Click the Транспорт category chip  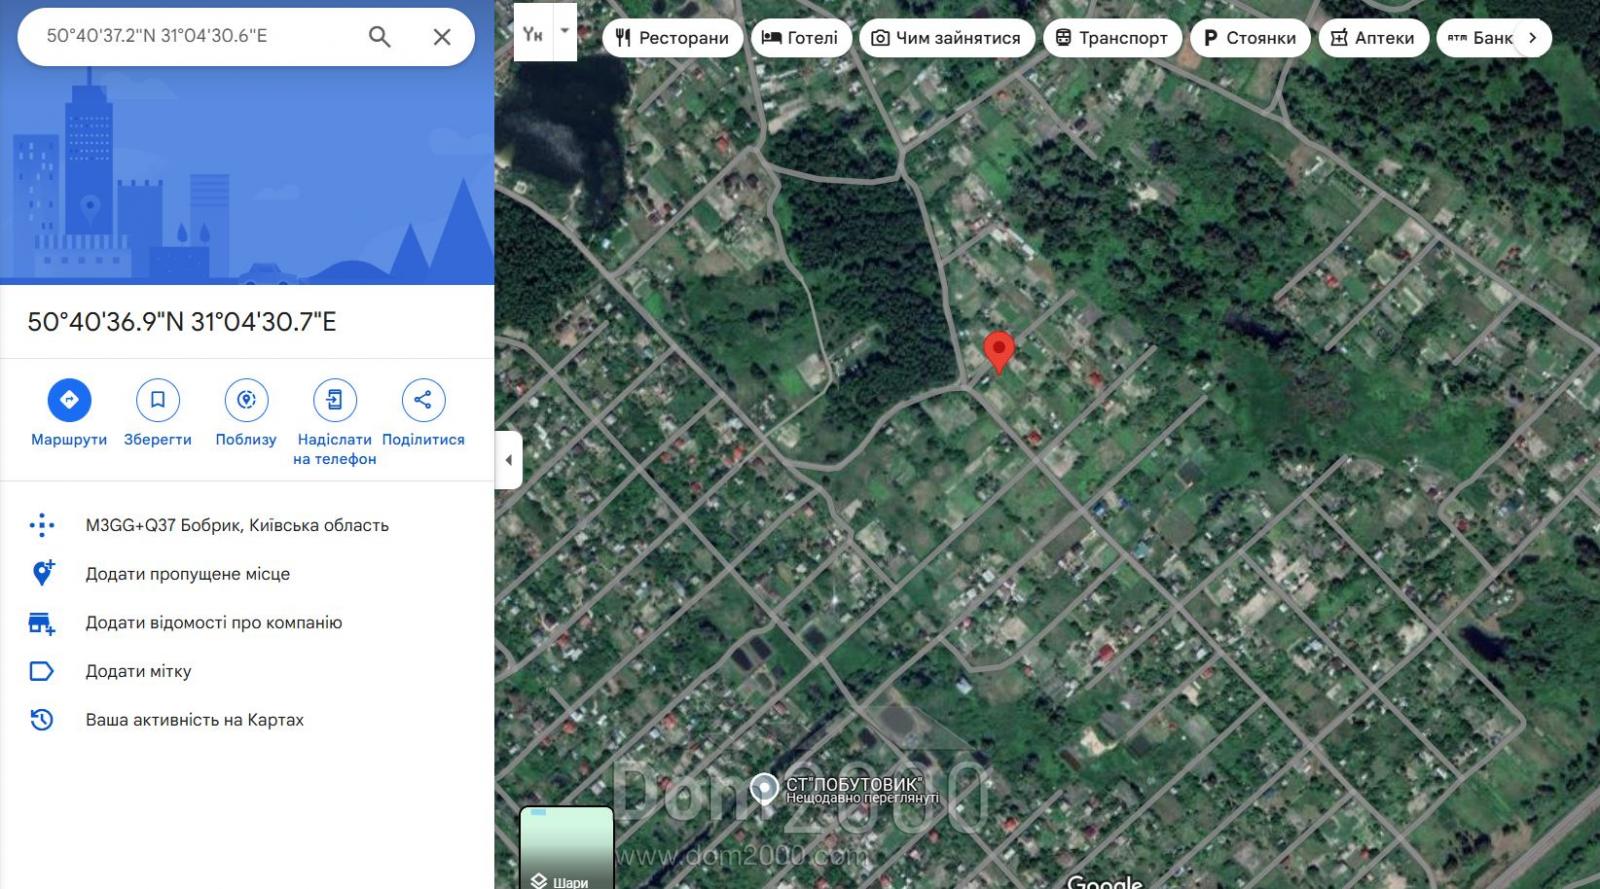point(1112,38)
